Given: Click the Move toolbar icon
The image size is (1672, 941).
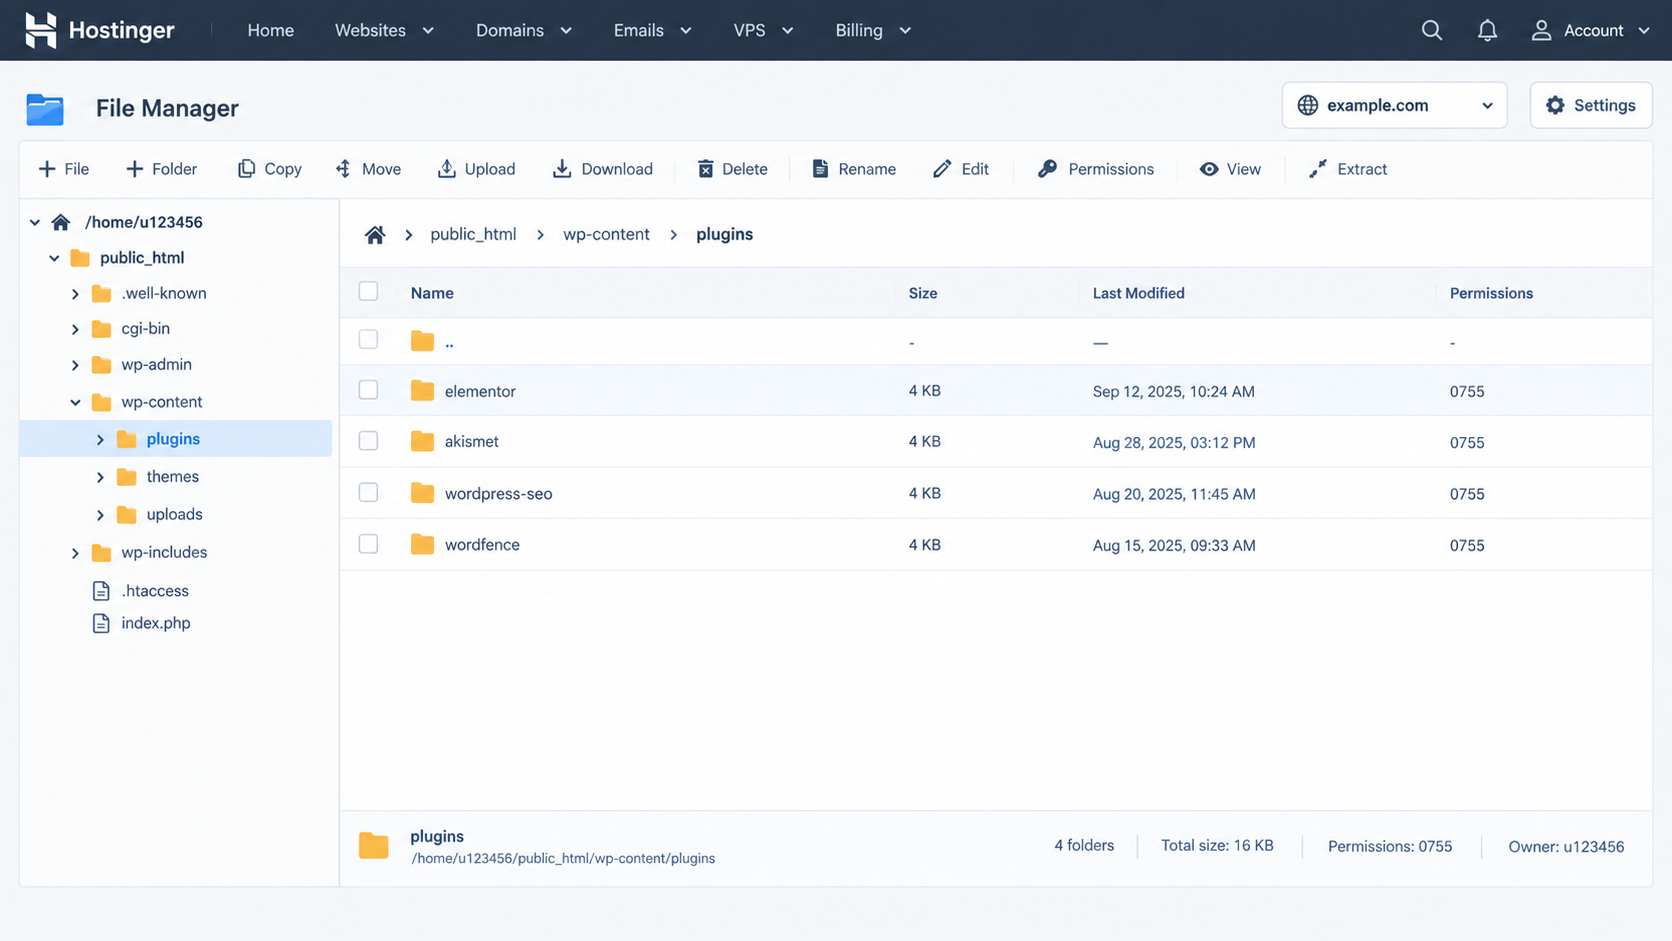Looking at the screenshot, I should point(343,169).
